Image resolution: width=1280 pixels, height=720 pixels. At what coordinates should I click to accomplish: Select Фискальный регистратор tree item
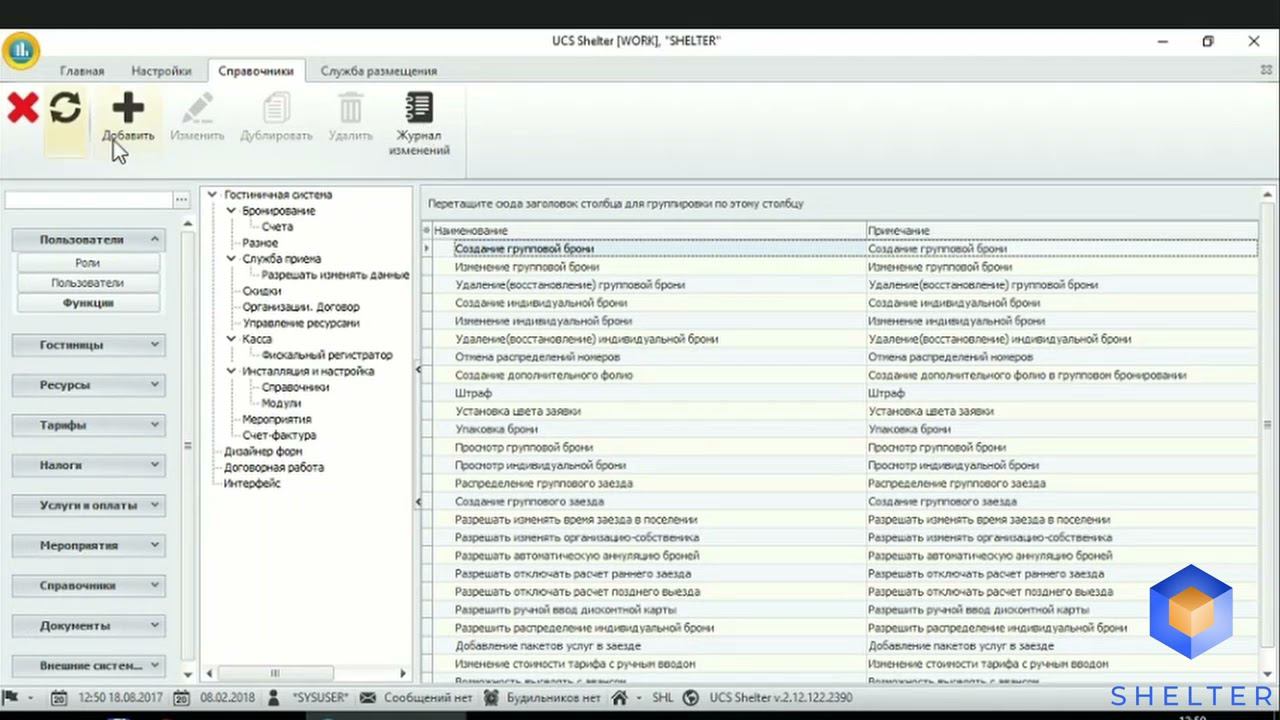click(327, 355)
